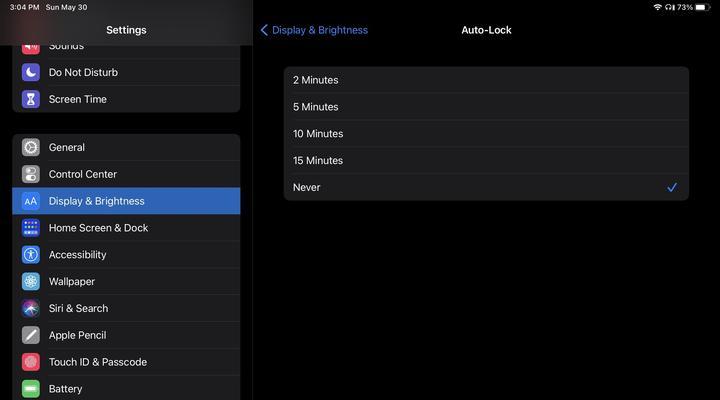
Task: Tap the Screen Time hourglass icon
Action: pos(31,99)
